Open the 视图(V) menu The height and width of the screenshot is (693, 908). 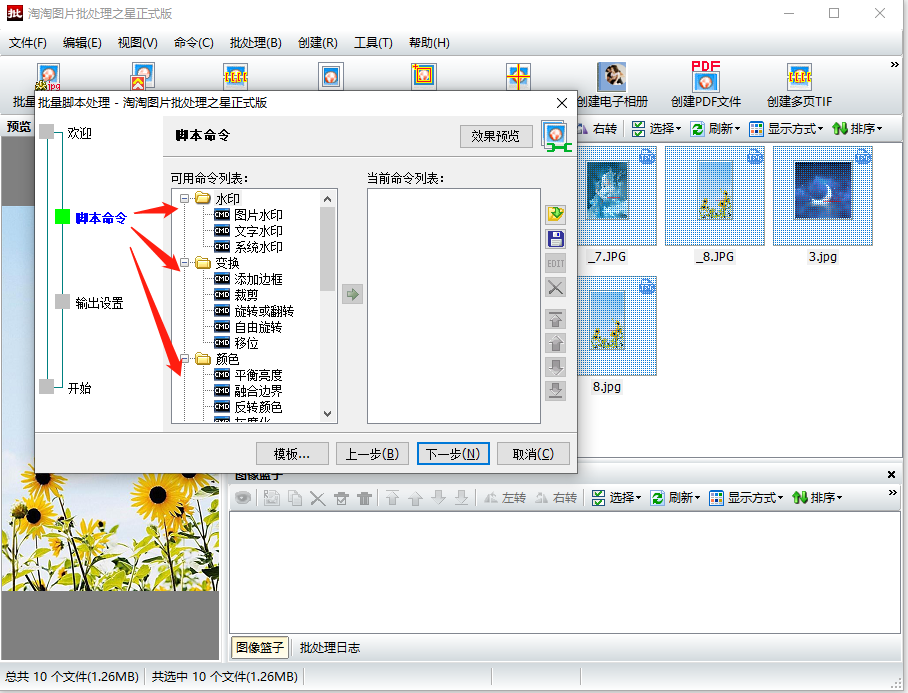pos(137,43)
